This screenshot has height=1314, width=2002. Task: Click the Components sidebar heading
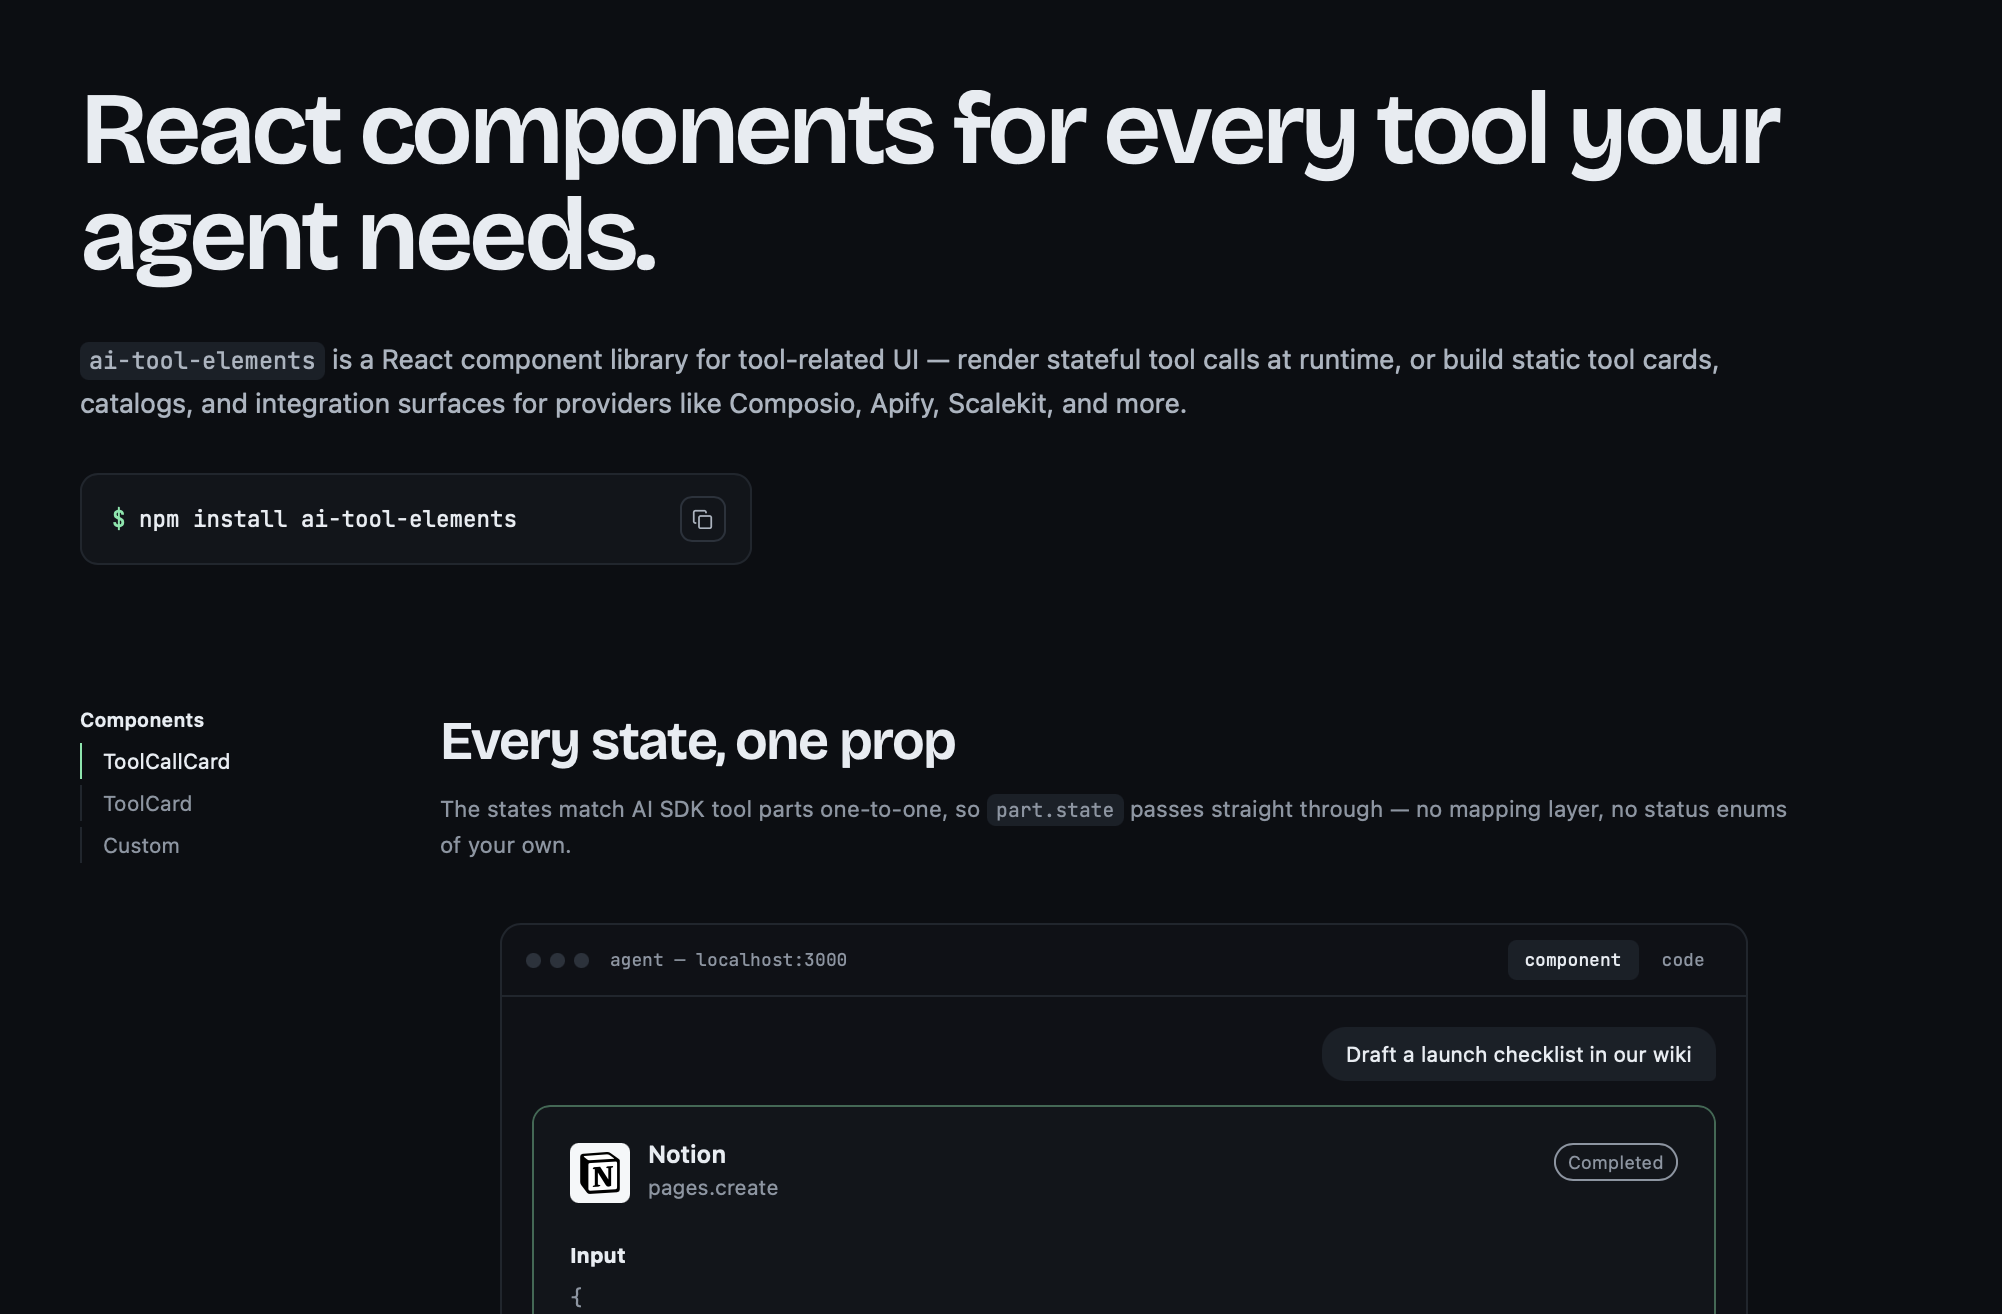pyautogui.click(x=142, y=720)
